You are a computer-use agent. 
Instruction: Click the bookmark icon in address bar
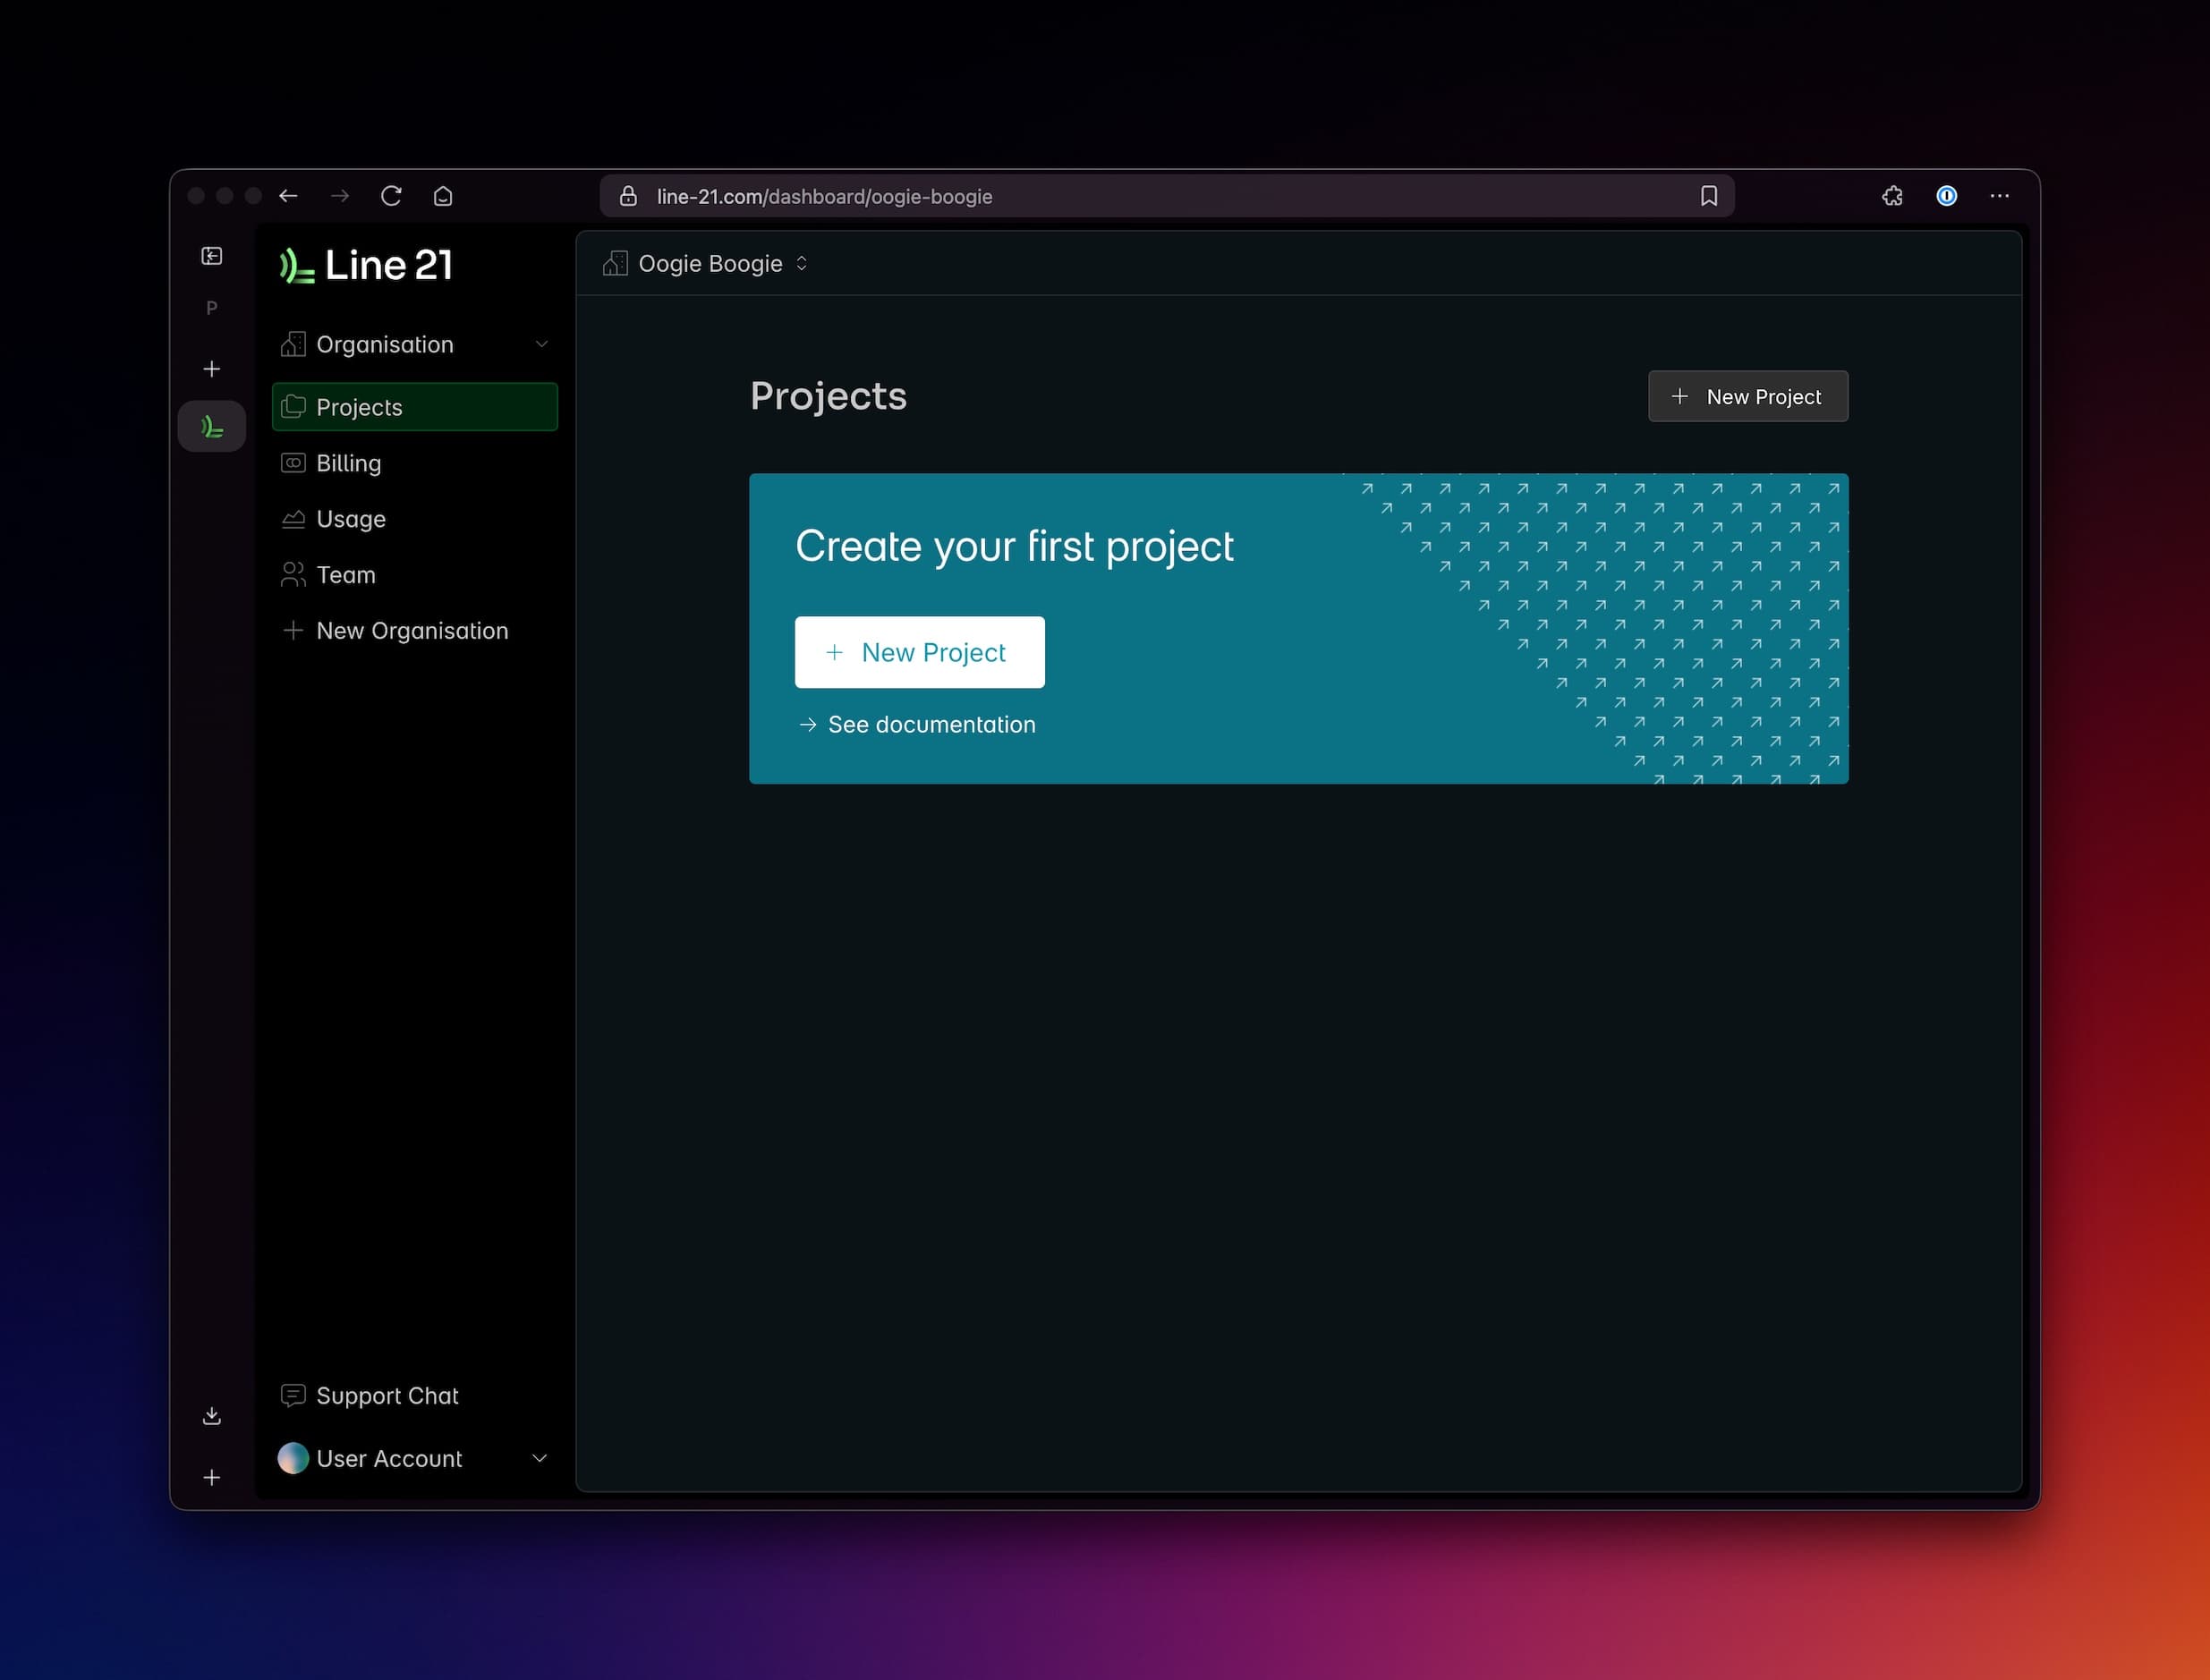click(1707, 196)
